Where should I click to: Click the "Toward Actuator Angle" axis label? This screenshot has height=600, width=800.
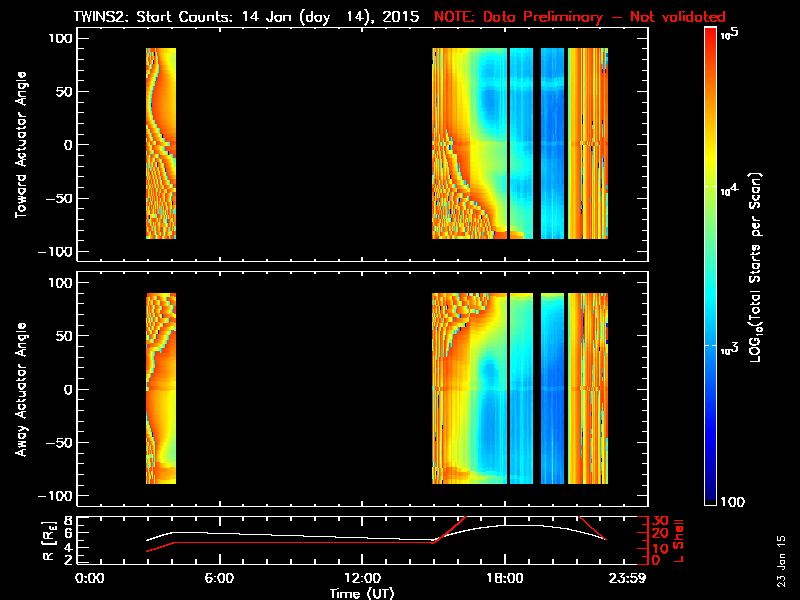[x=21, y=145]
